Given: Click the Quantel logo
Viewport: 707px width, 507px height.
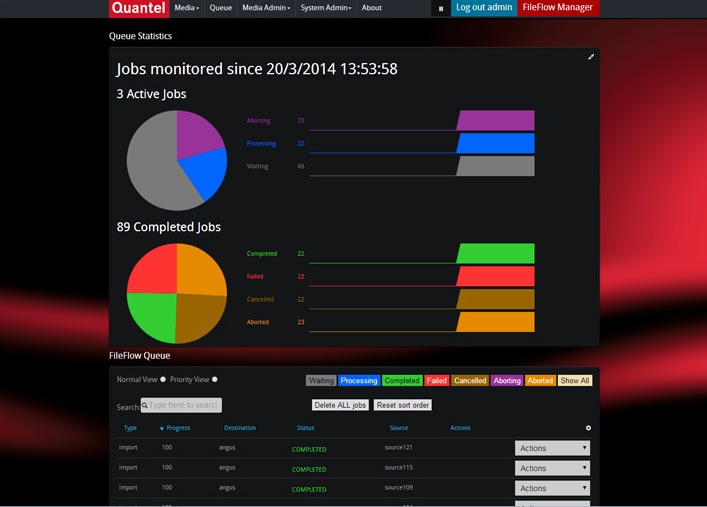Looking at the screenshot, I should [138, 8].
